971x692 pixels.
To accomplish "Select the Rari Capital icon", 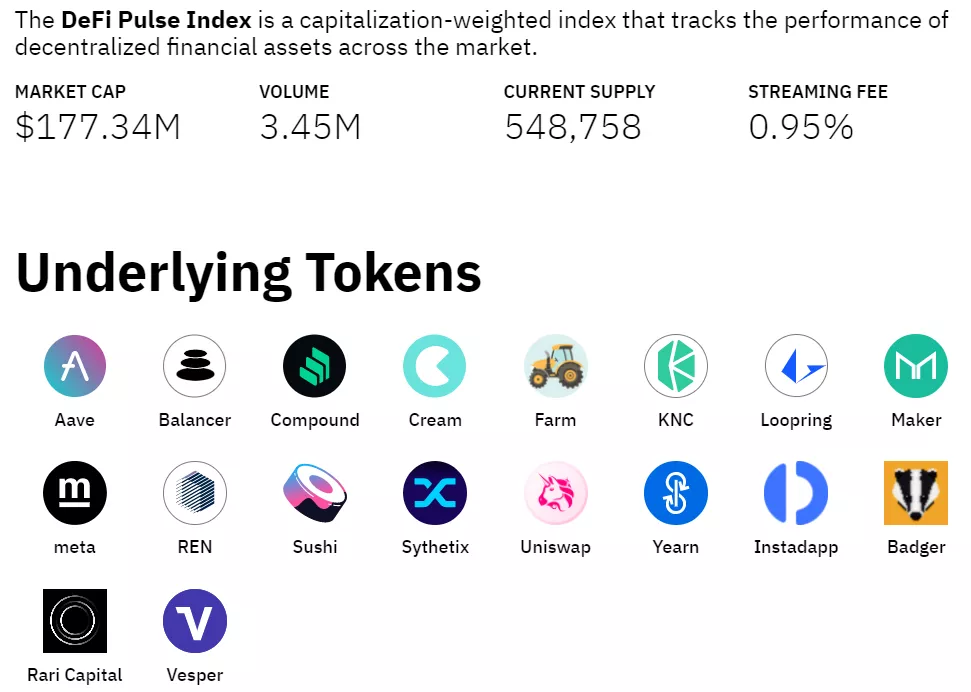I will tap(75, 621).
